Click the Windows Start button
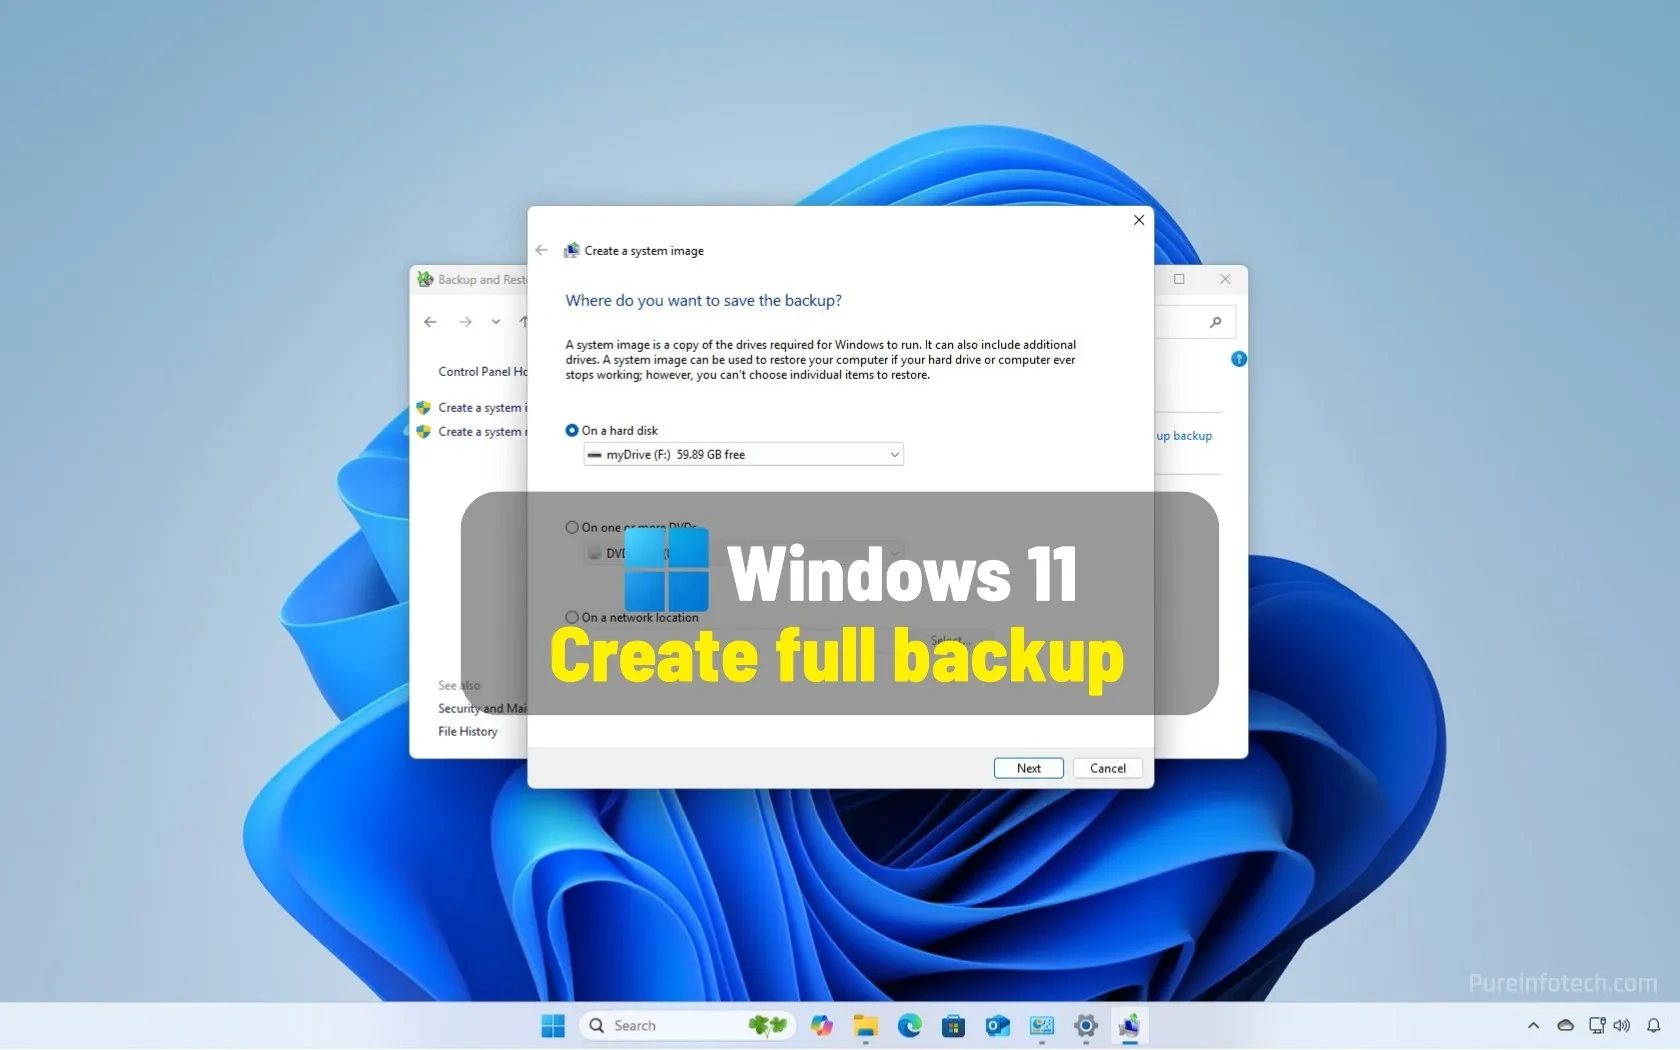 click(553, 1025)
